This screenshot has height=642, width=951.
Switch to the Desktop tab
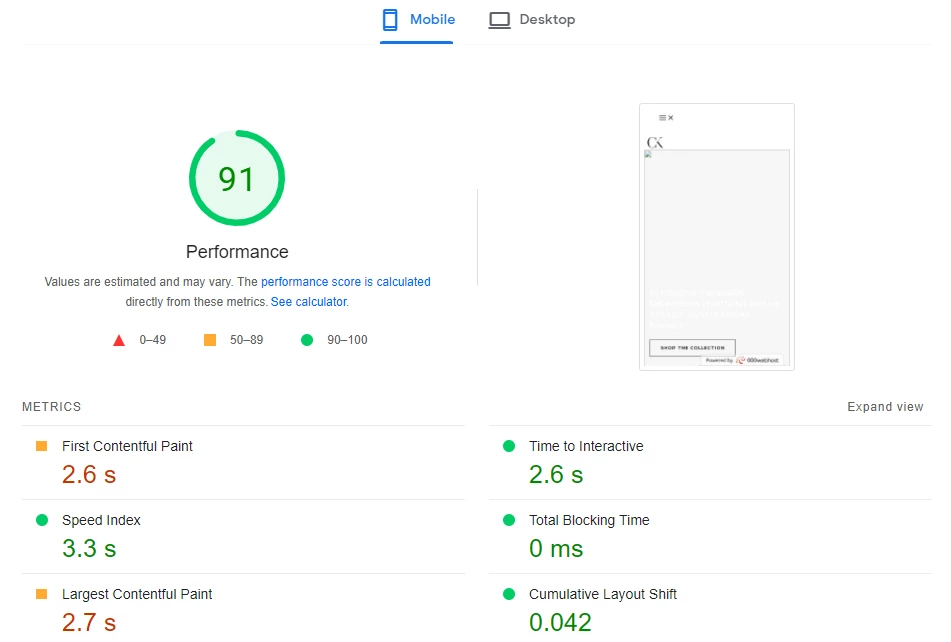(x=532, y=20)
